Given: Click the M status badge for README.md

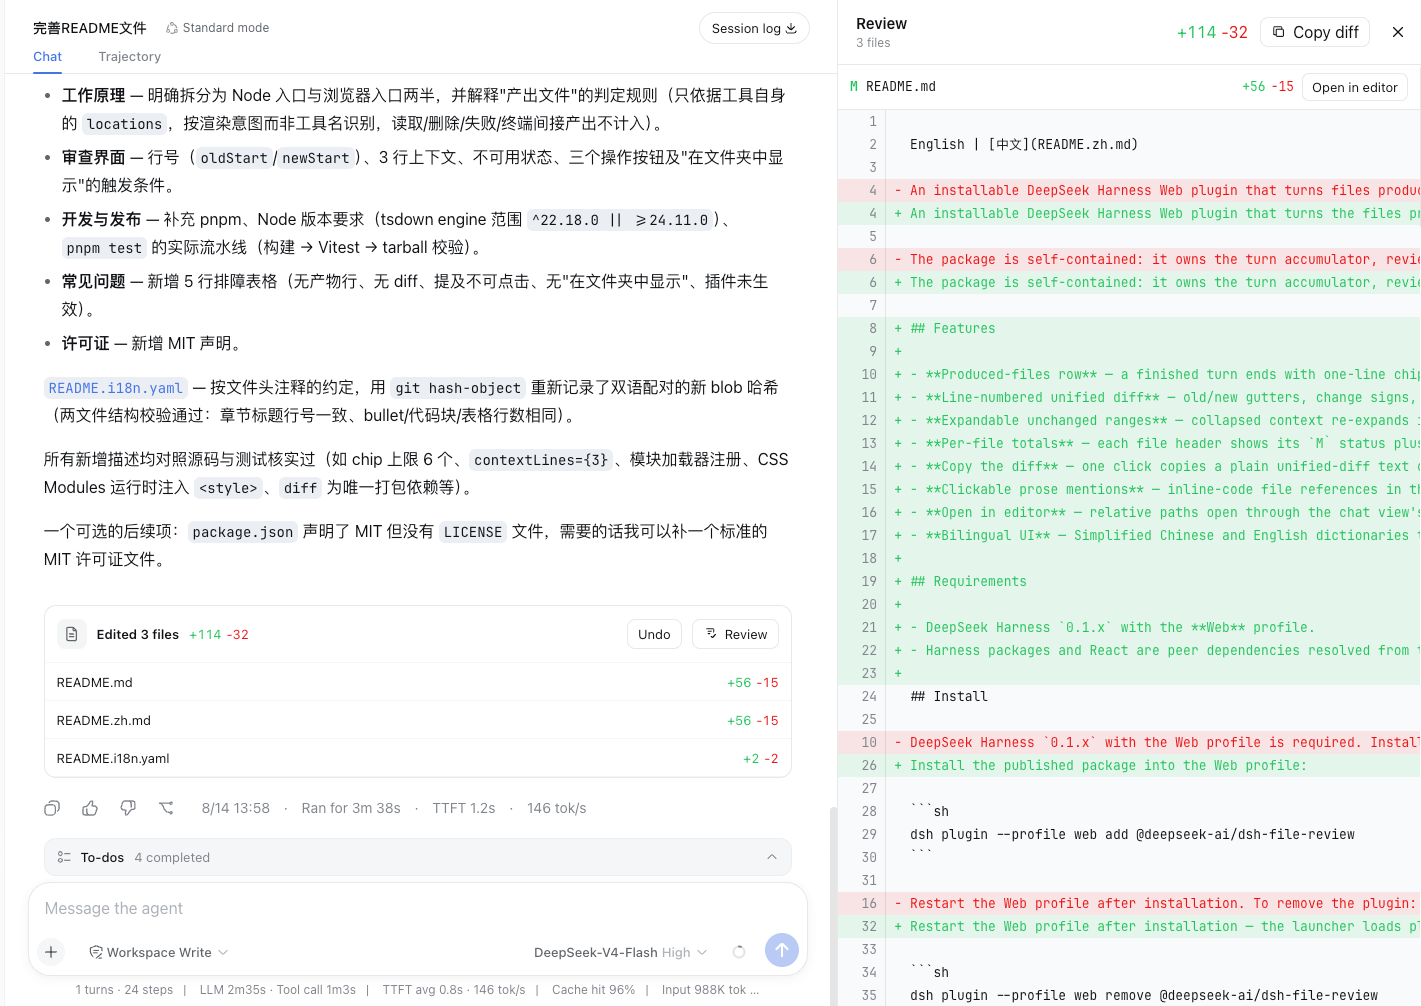Looking at the screenshot, I should click(854, 87).
